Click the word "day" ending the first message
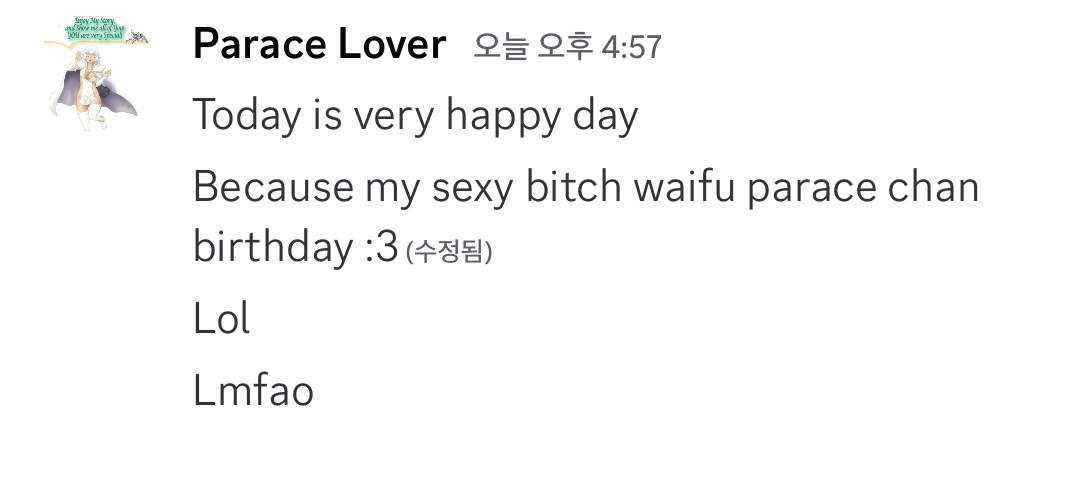The height and width of the screenshot is (496, 1074). coord(605,118)
